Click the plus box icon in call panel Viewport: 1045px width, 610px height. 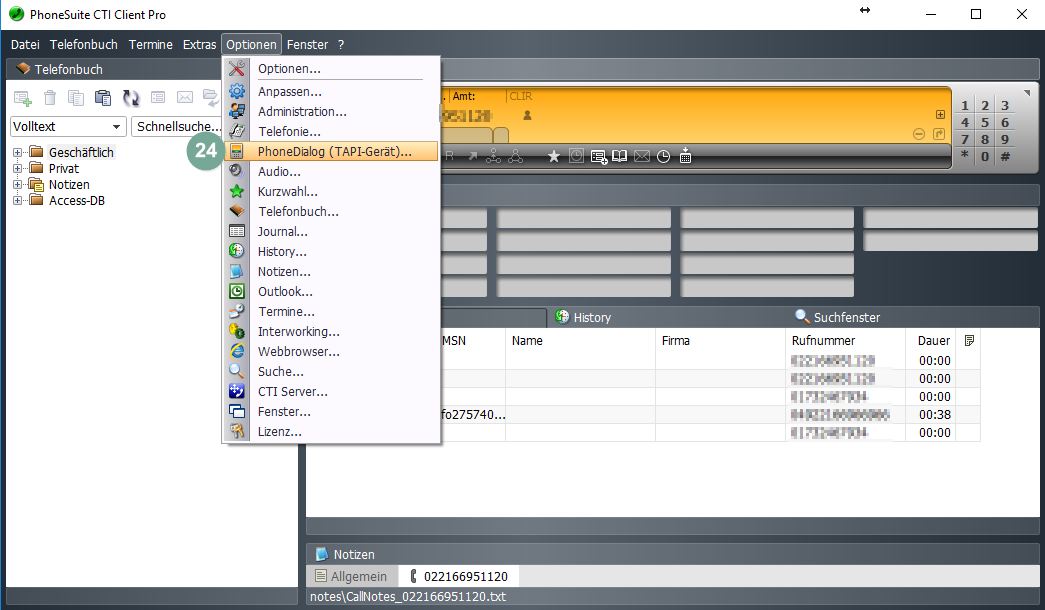click(x=939, y=115)
